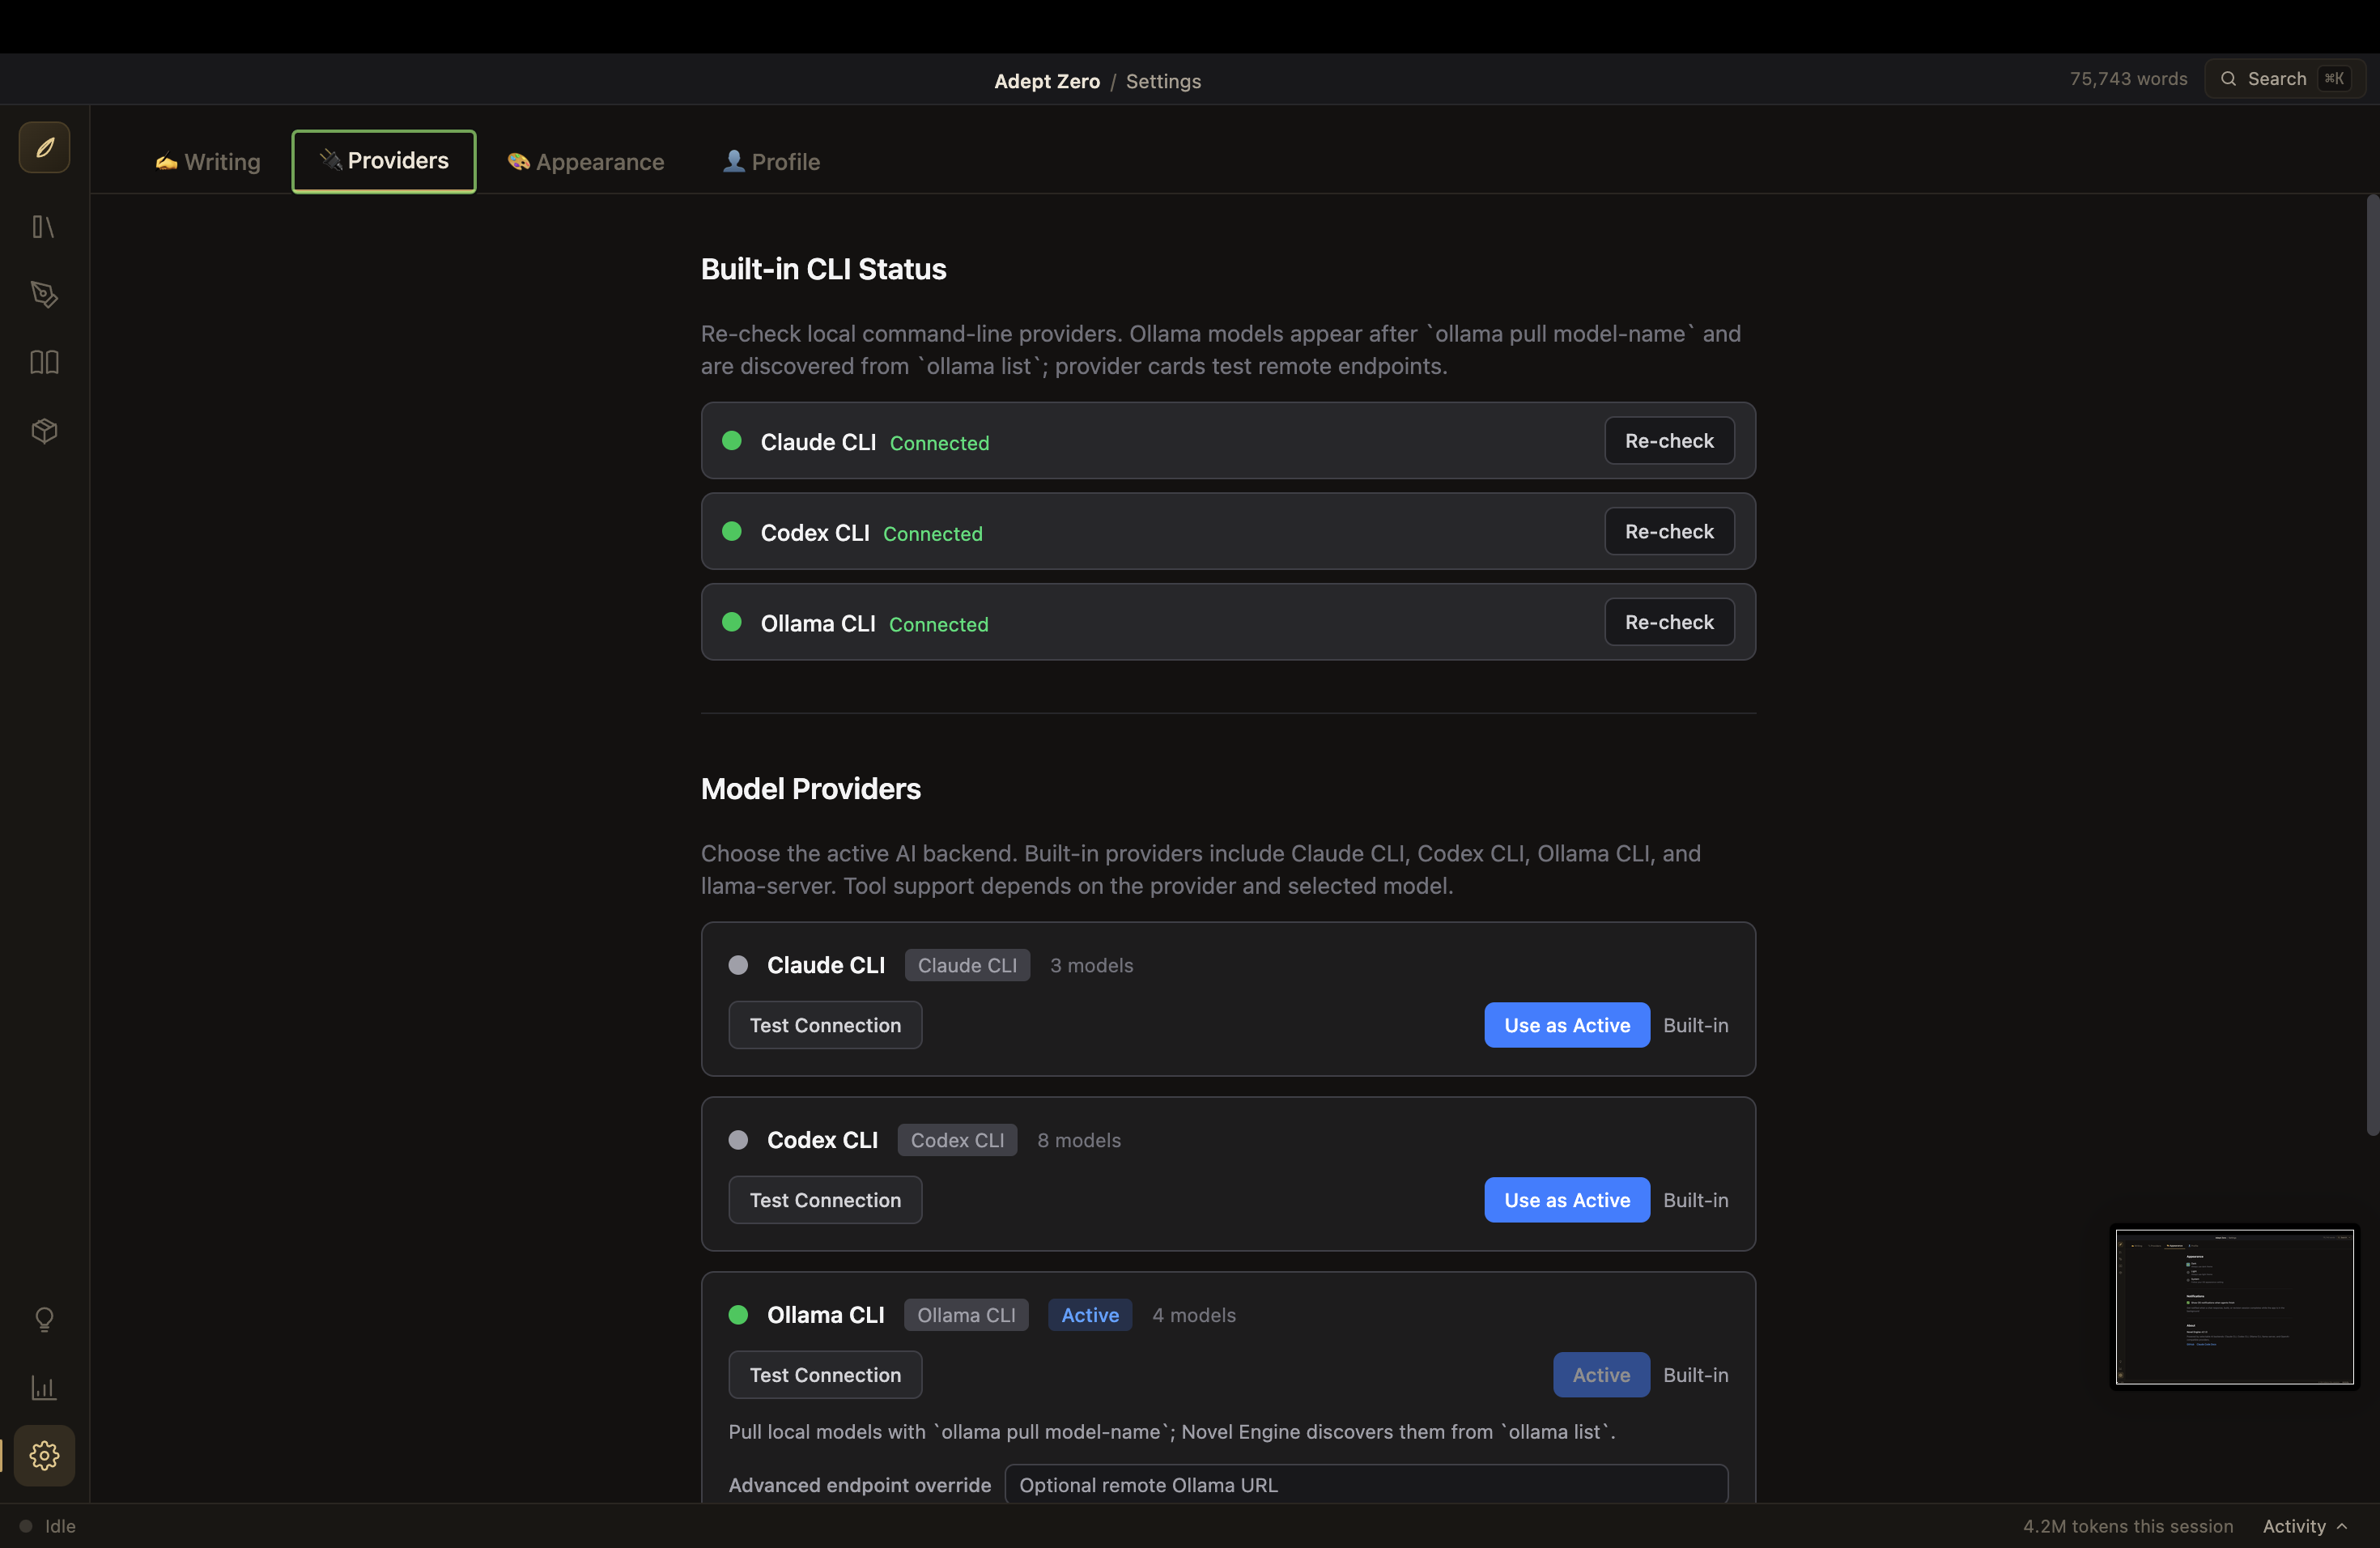Open the feather quill logo icon
Image resolution: width=2380 pixels, height=1548 pixels.
44,148
